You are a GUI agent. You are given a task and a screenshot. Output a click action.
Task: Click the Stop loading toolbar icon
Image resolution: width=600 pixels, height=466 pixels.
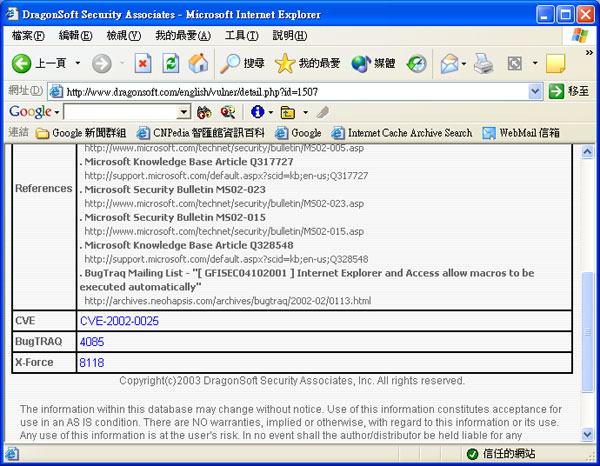[143, 63]
